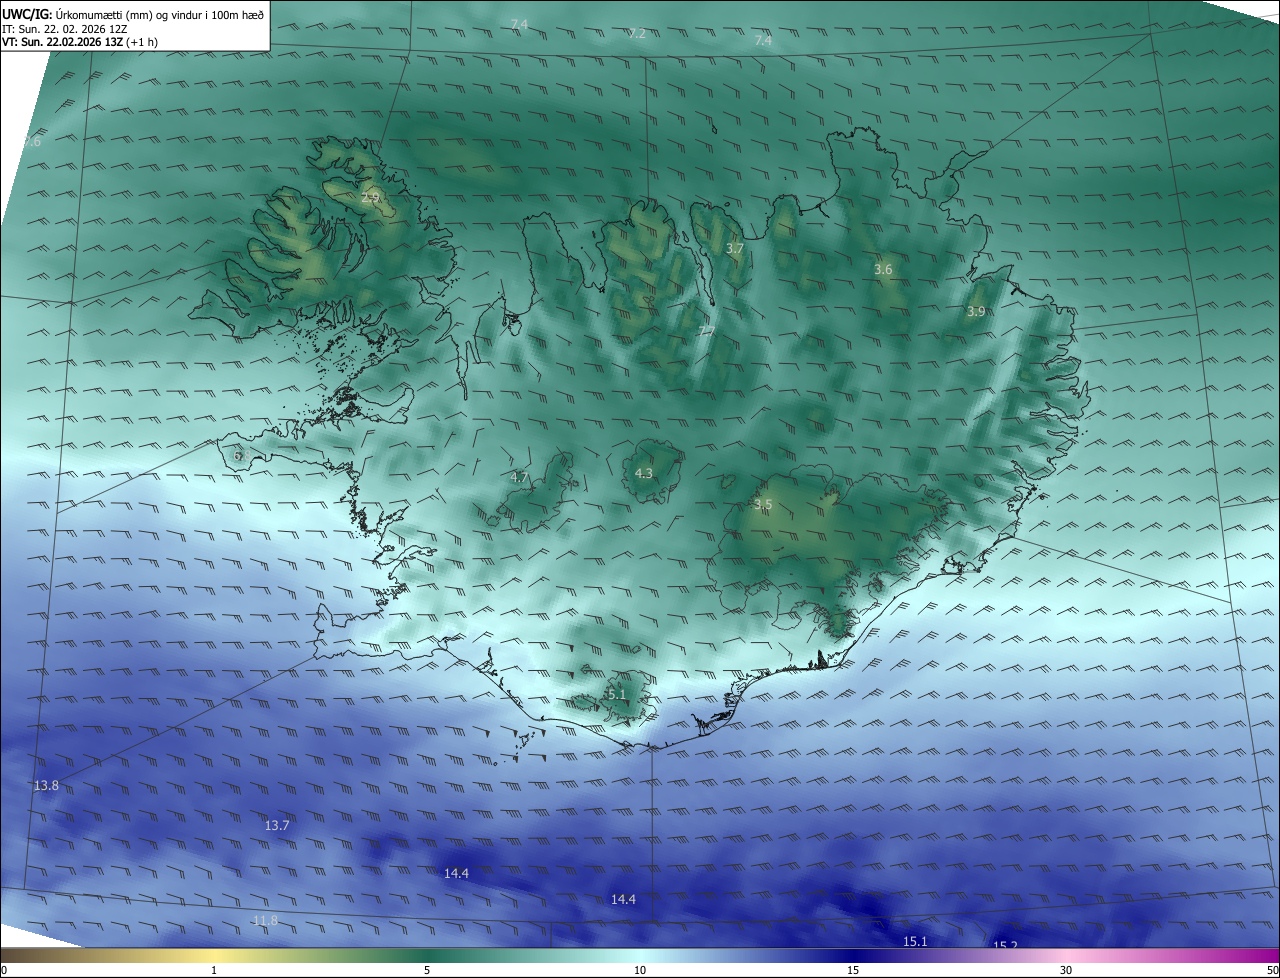Click the 3.7 value label
This screenshot has width=1280, height=978.
[x=735, y=248]
